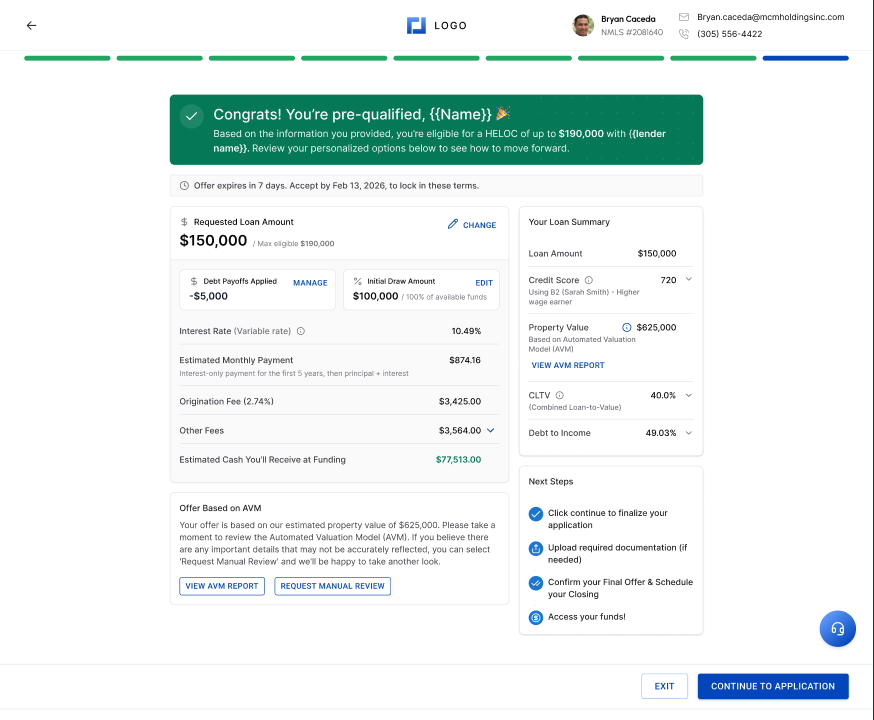Click the checkmark icon in congrats banner
Viewport: 874px width, 720px height.
[191, 116]
